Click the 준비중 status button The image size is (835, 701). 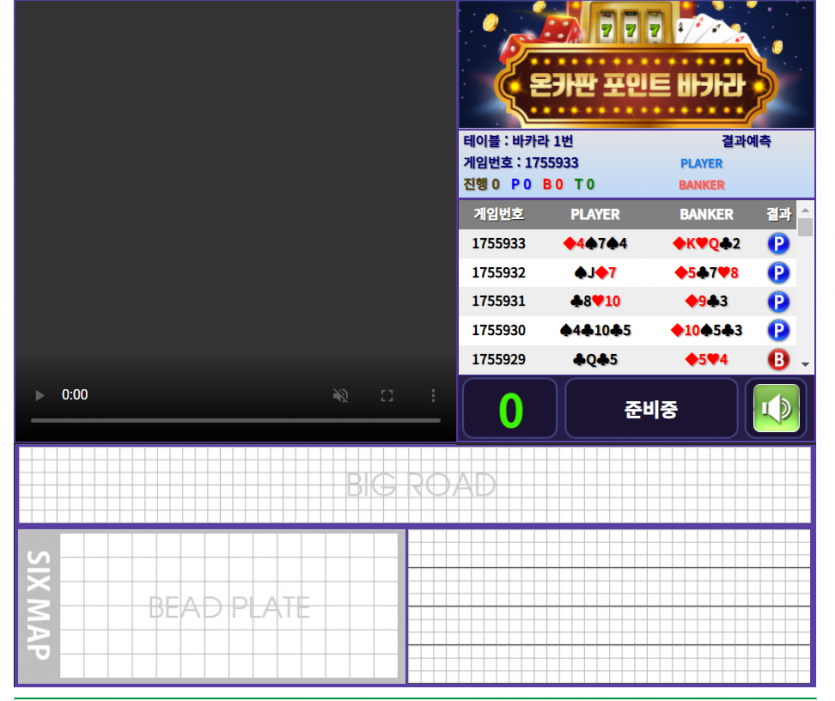click(651, 409)
